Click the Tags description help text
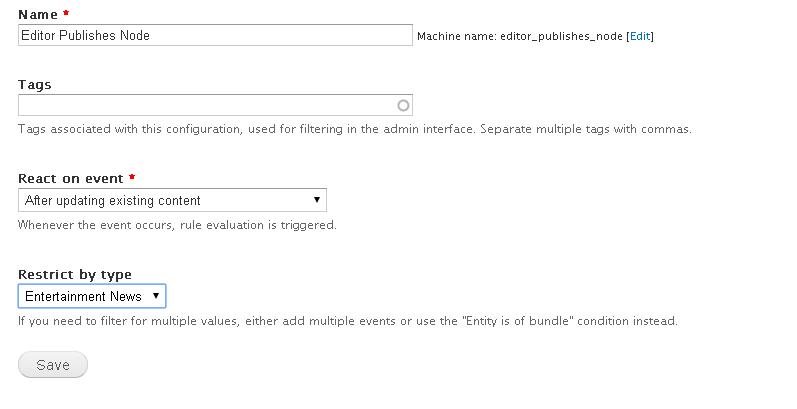Image resolution: width=797 pixels, height=409 pixels. tap(355, 129)
